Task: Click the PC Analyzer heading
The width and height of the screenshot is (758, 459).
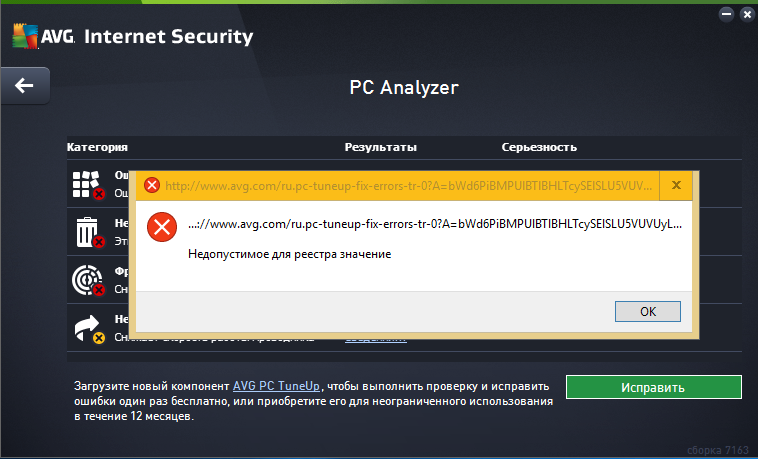Action: [404, 88]
